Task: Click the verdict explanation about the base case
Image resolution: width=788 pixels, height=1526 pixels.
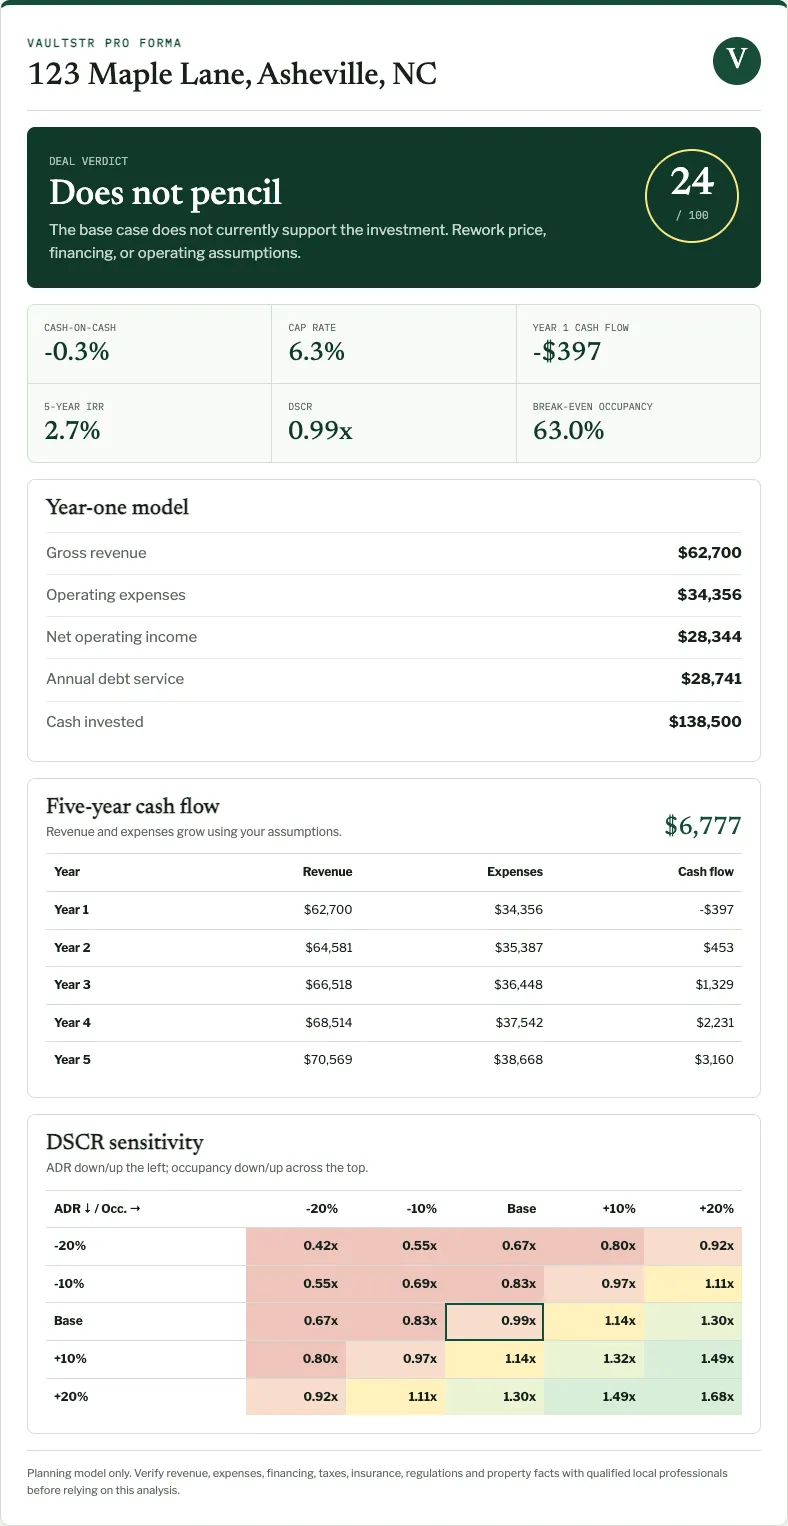Action: pyautogui.click(x=297, y=241)
